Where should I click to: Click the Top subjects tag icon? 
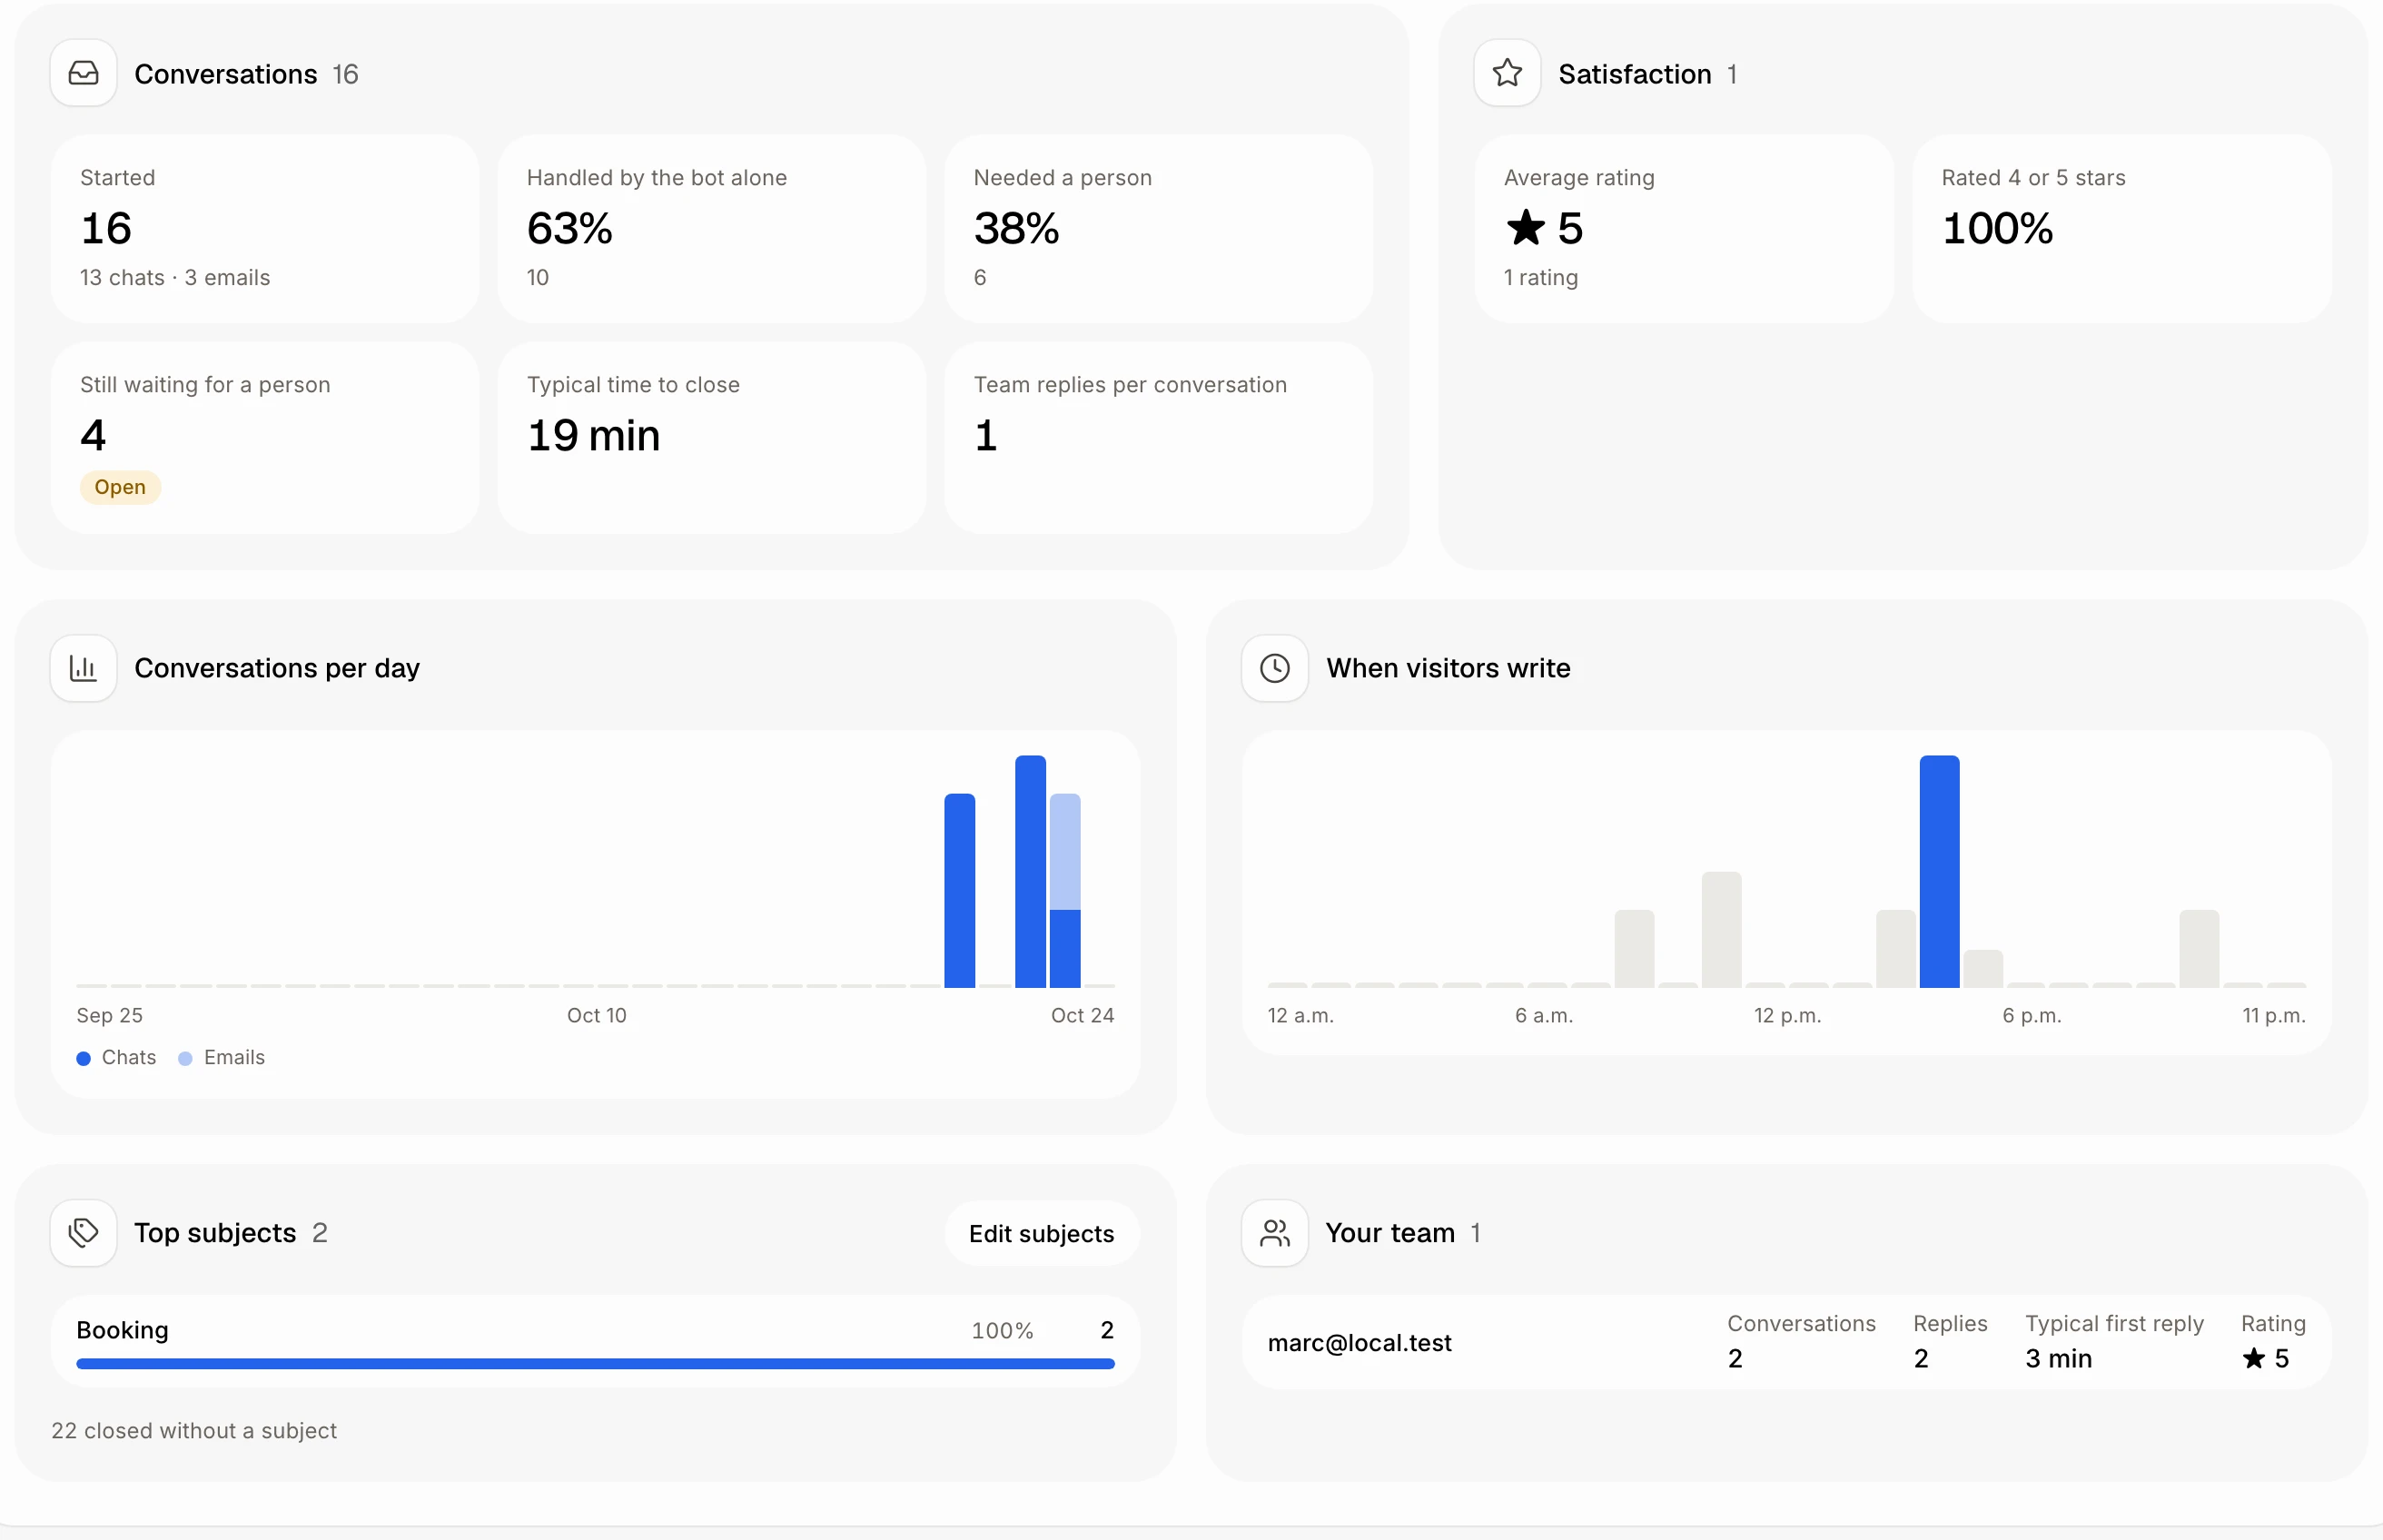[84, 1233]
